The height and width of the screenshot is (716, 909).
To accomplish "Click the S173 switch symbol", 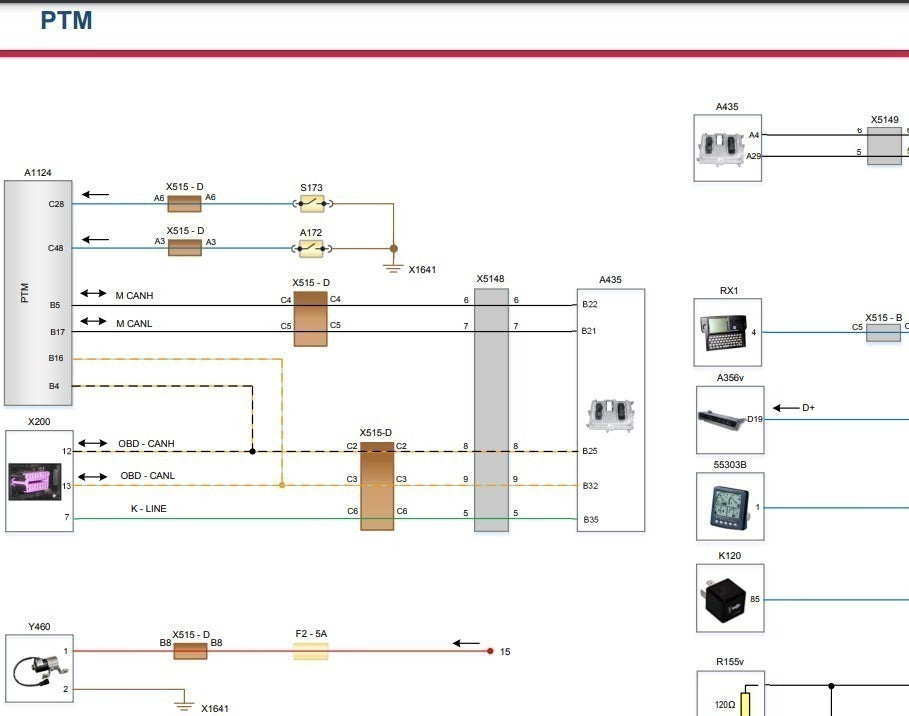I will tap(313, 204).
